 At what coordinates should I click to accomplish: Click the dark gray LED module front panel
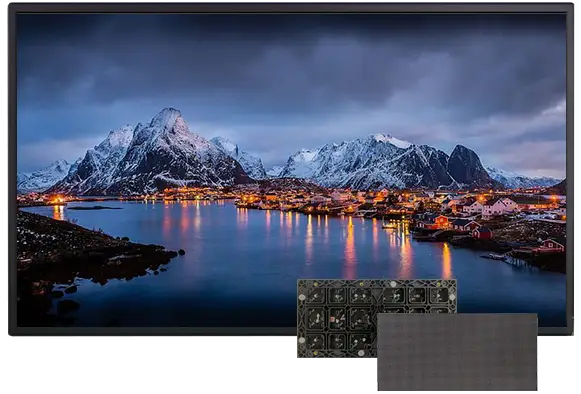click(x=457, y=351)
